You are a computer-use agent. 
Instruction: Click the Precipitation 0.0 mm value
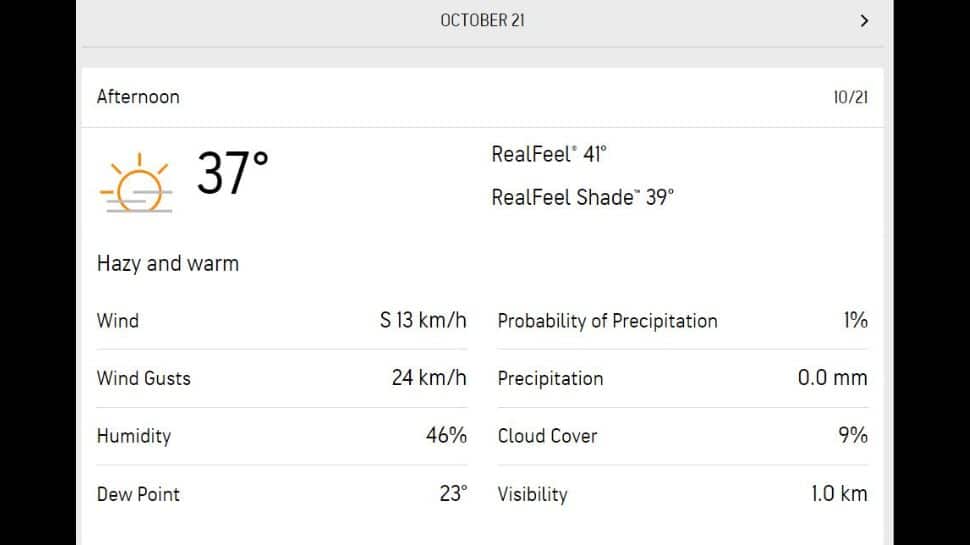[x=833, y=378]
